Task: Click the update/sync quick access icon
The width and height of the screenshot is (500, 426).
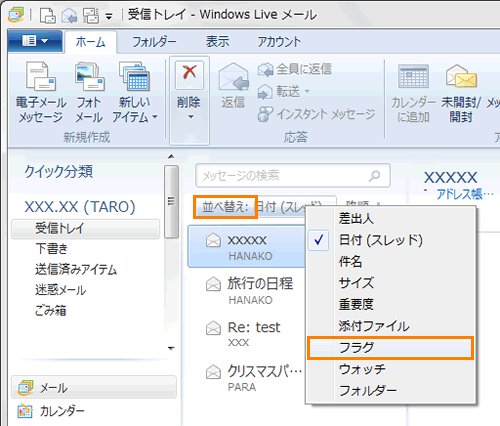Action: tap(91, 15)
